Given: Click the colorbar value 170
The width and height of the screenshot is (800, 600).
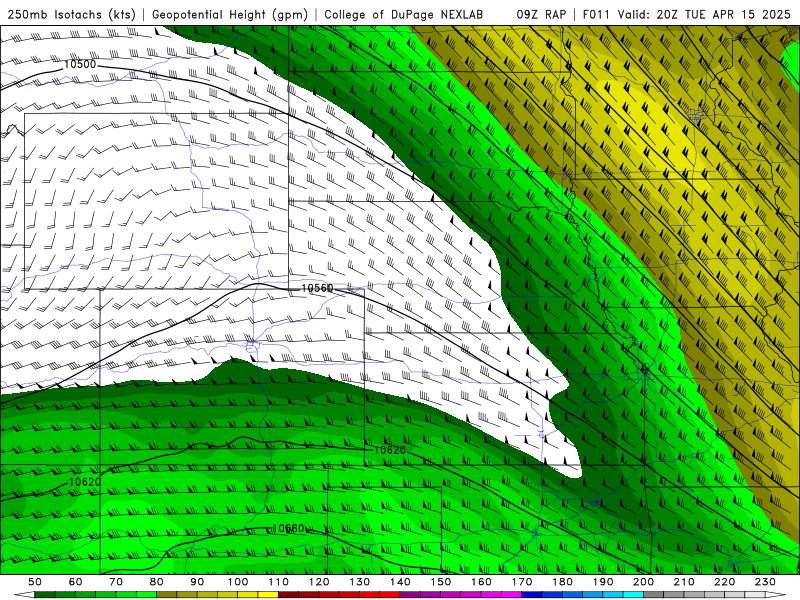Looking at the screenshot, I should pyautogui.click(x=522, y=582).
